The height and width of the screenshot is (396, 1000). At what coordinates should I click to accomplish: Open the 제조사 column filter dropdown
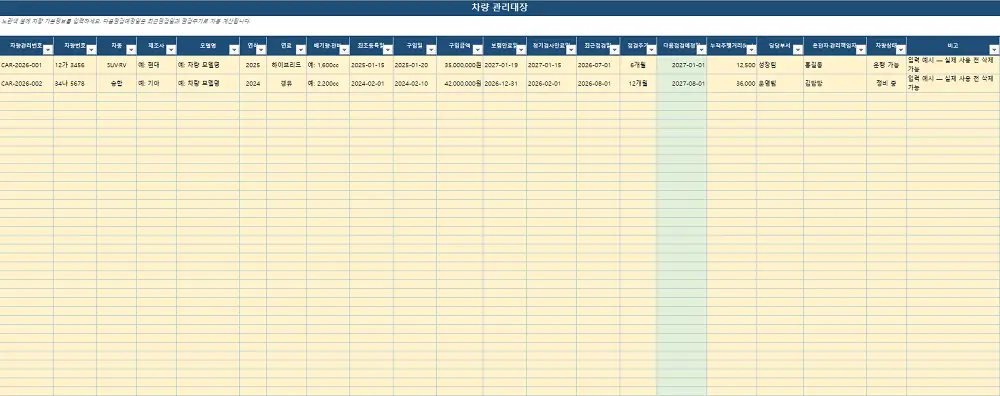[x=171, y=49]
